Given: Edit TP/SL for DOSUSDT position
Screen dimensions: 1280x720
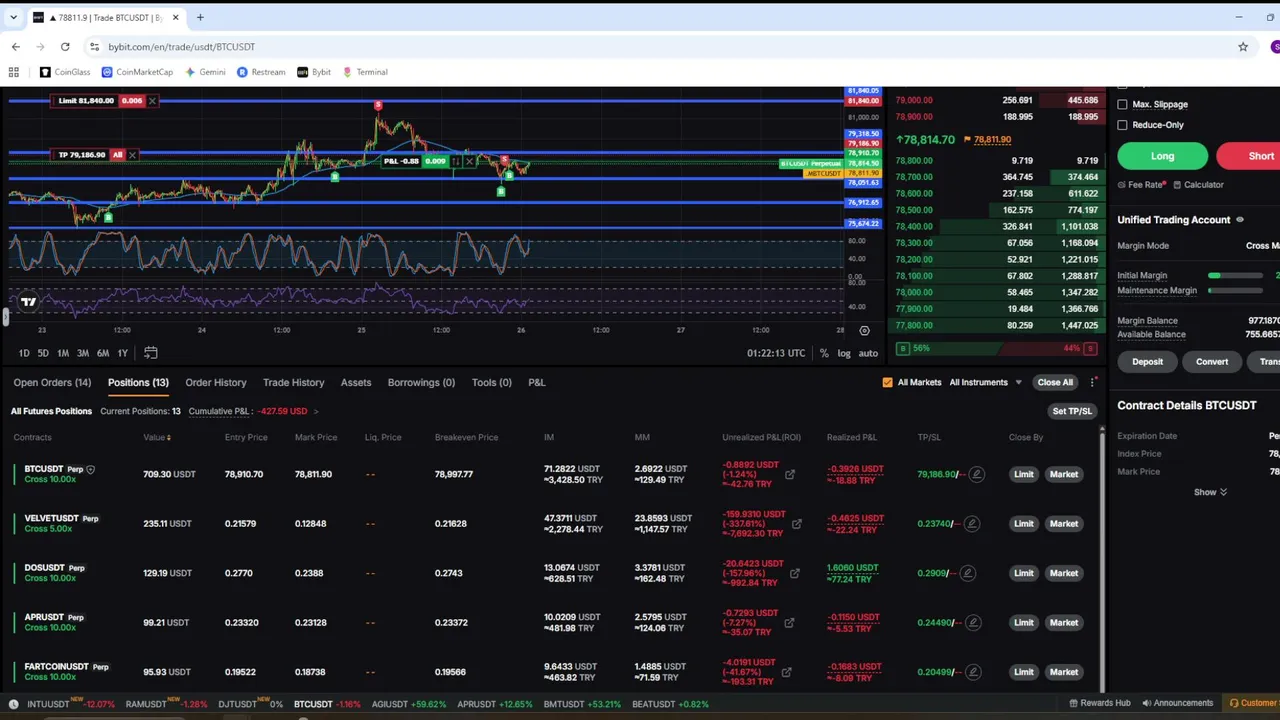Looking at the screenshot, I should (x=967, y=573).
